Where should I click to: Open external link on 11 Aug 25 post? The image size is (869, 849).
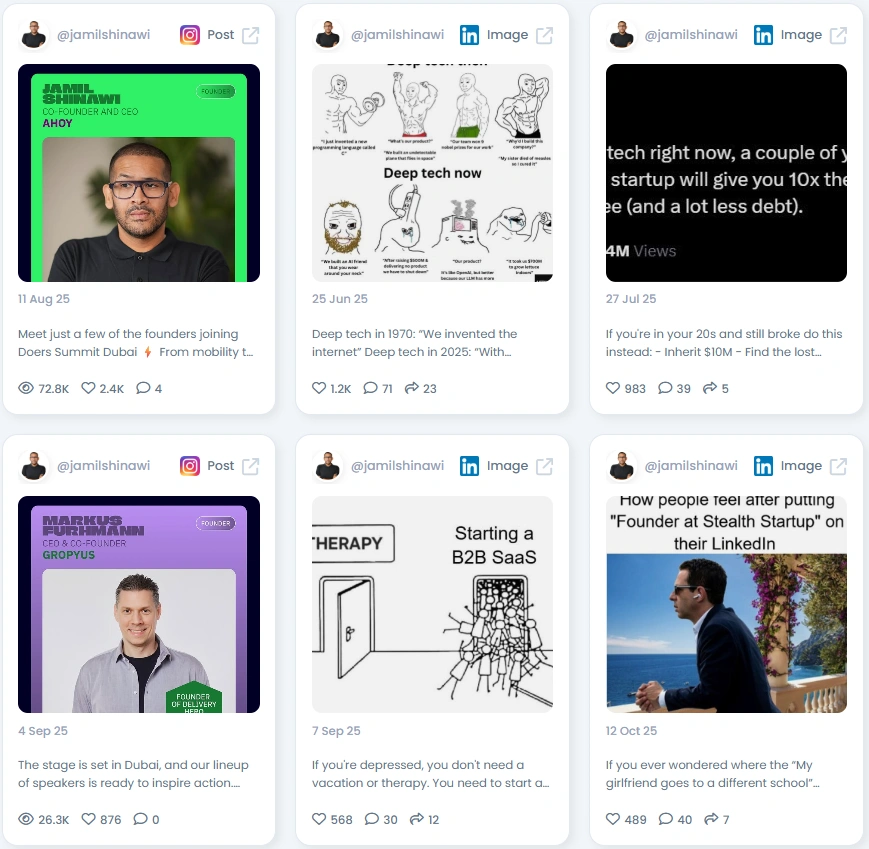(251, 35)
